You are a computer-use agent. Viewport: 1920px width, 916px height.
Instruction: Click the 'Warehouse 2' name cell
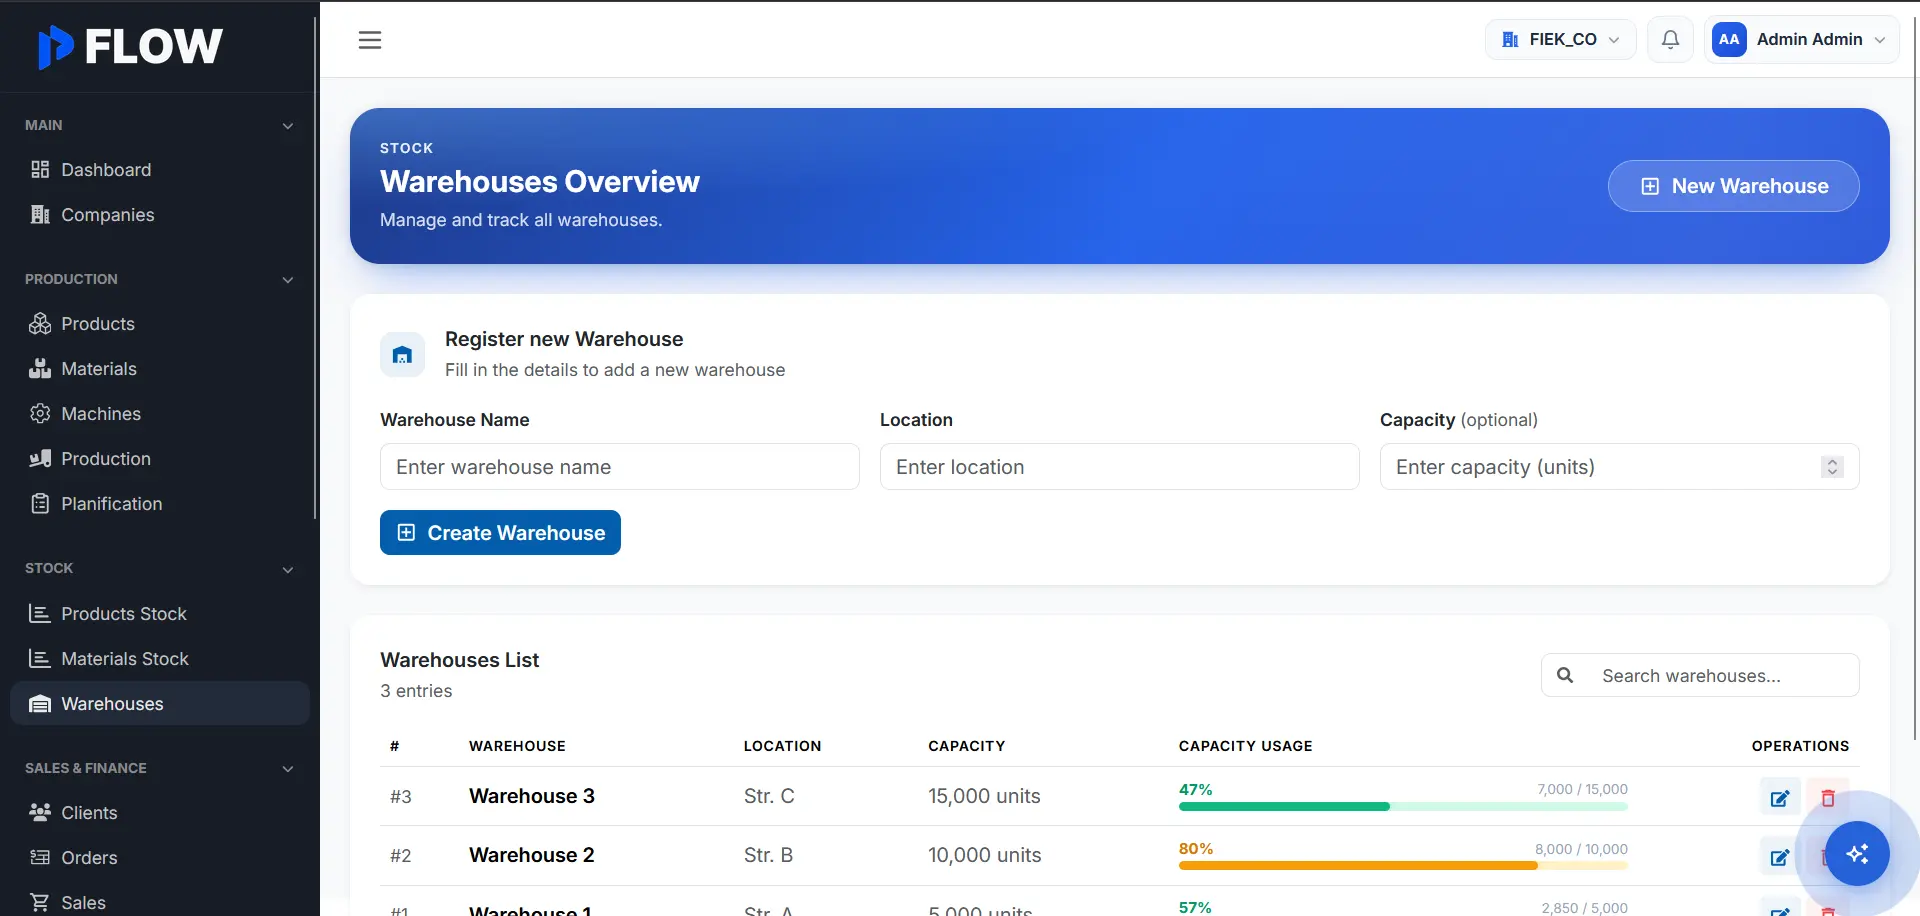532,855
